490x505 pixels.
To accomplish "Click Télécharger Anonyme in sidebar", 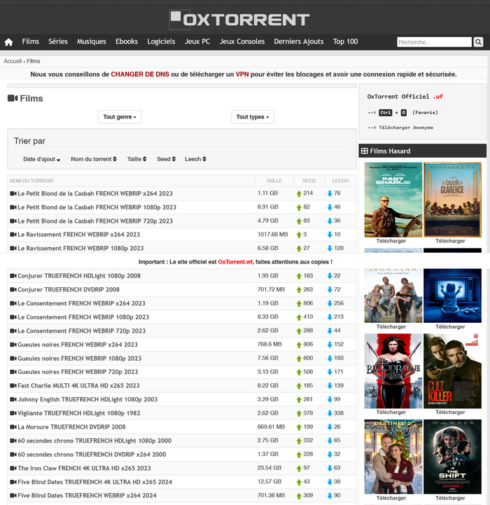I will pyautogui.click(x=406, y=127).
